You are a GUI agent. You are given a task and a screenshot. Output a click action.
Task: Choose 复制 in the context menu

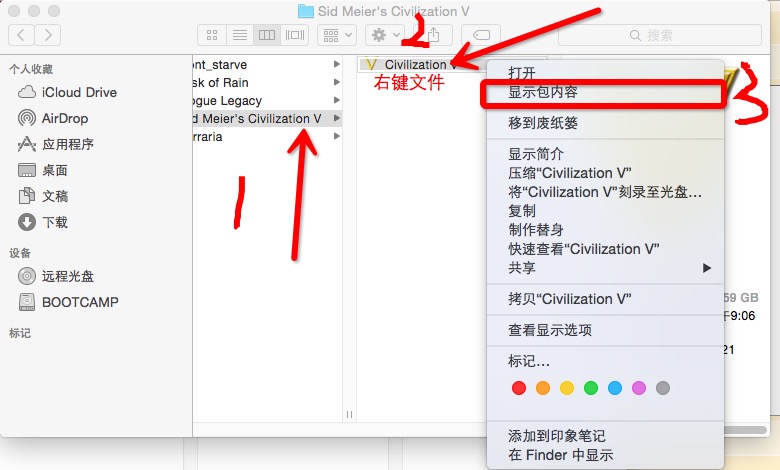[x=605, y=210]
